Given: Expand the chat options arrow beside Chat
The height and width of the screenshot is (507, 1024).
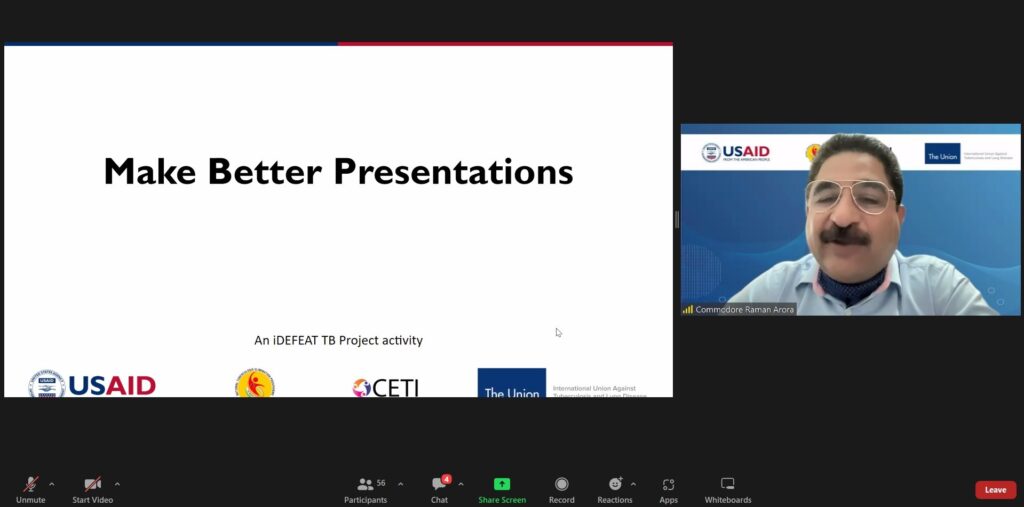Looking at the screenshot, I should point(461,484).
